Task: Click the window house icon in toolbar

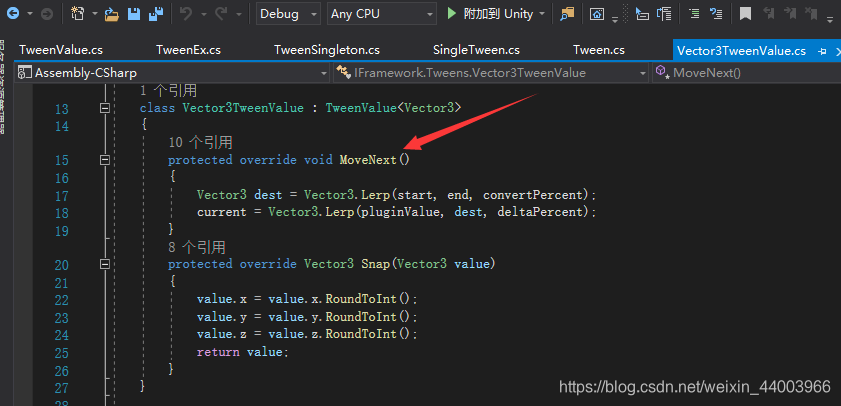Action: coord(597,14)
